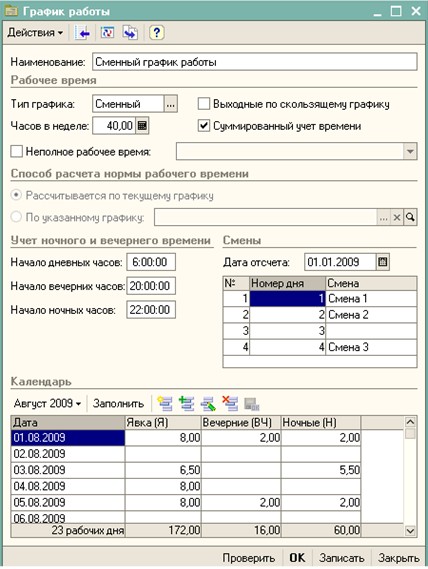Clear the По указанному графику field with X
Viewport: 428px width, 569px height.
[397, 217]
